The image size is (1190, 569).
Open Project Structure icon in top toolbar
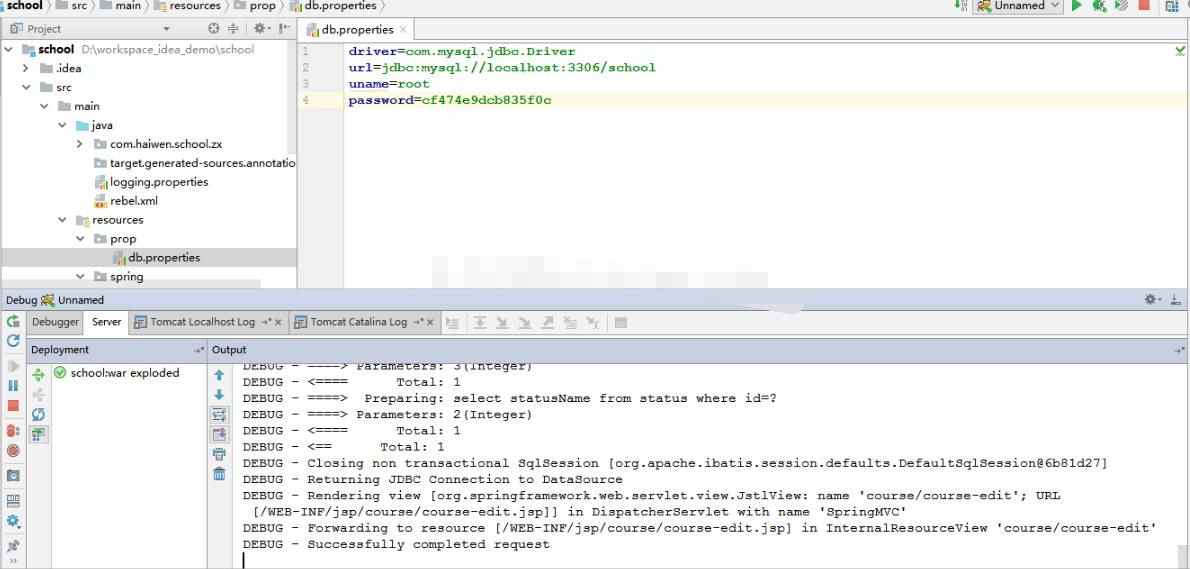tap(1171, 6)
